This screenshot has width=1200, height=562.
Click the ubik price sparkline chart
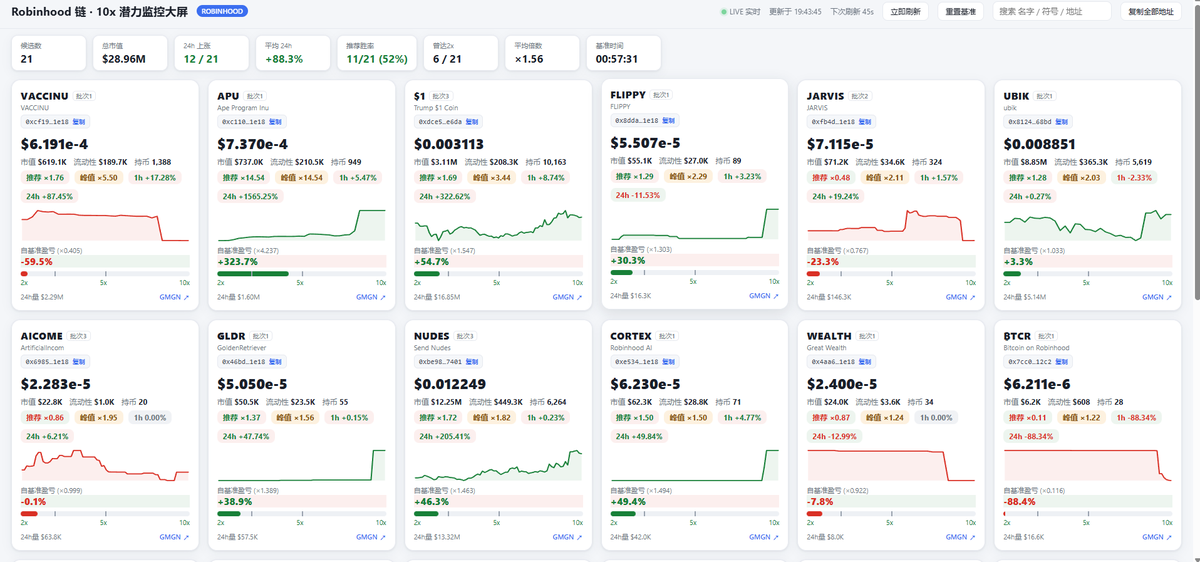click(x=1087, y=225)
